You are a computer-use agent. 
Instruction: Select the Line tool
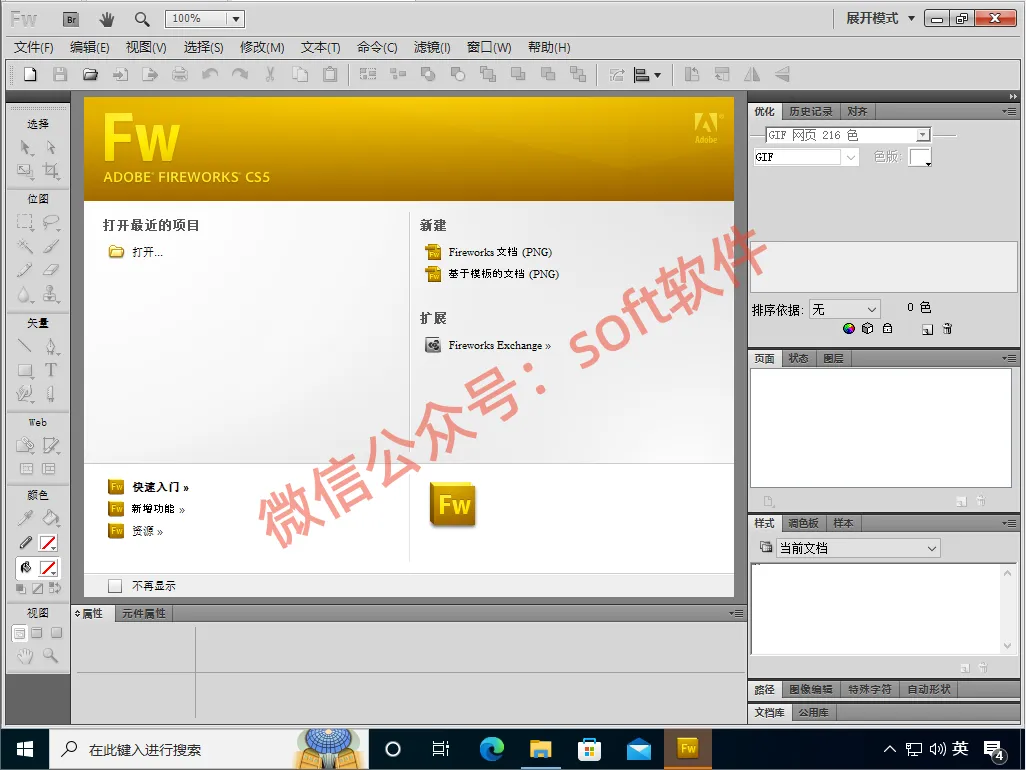point(25,346)
